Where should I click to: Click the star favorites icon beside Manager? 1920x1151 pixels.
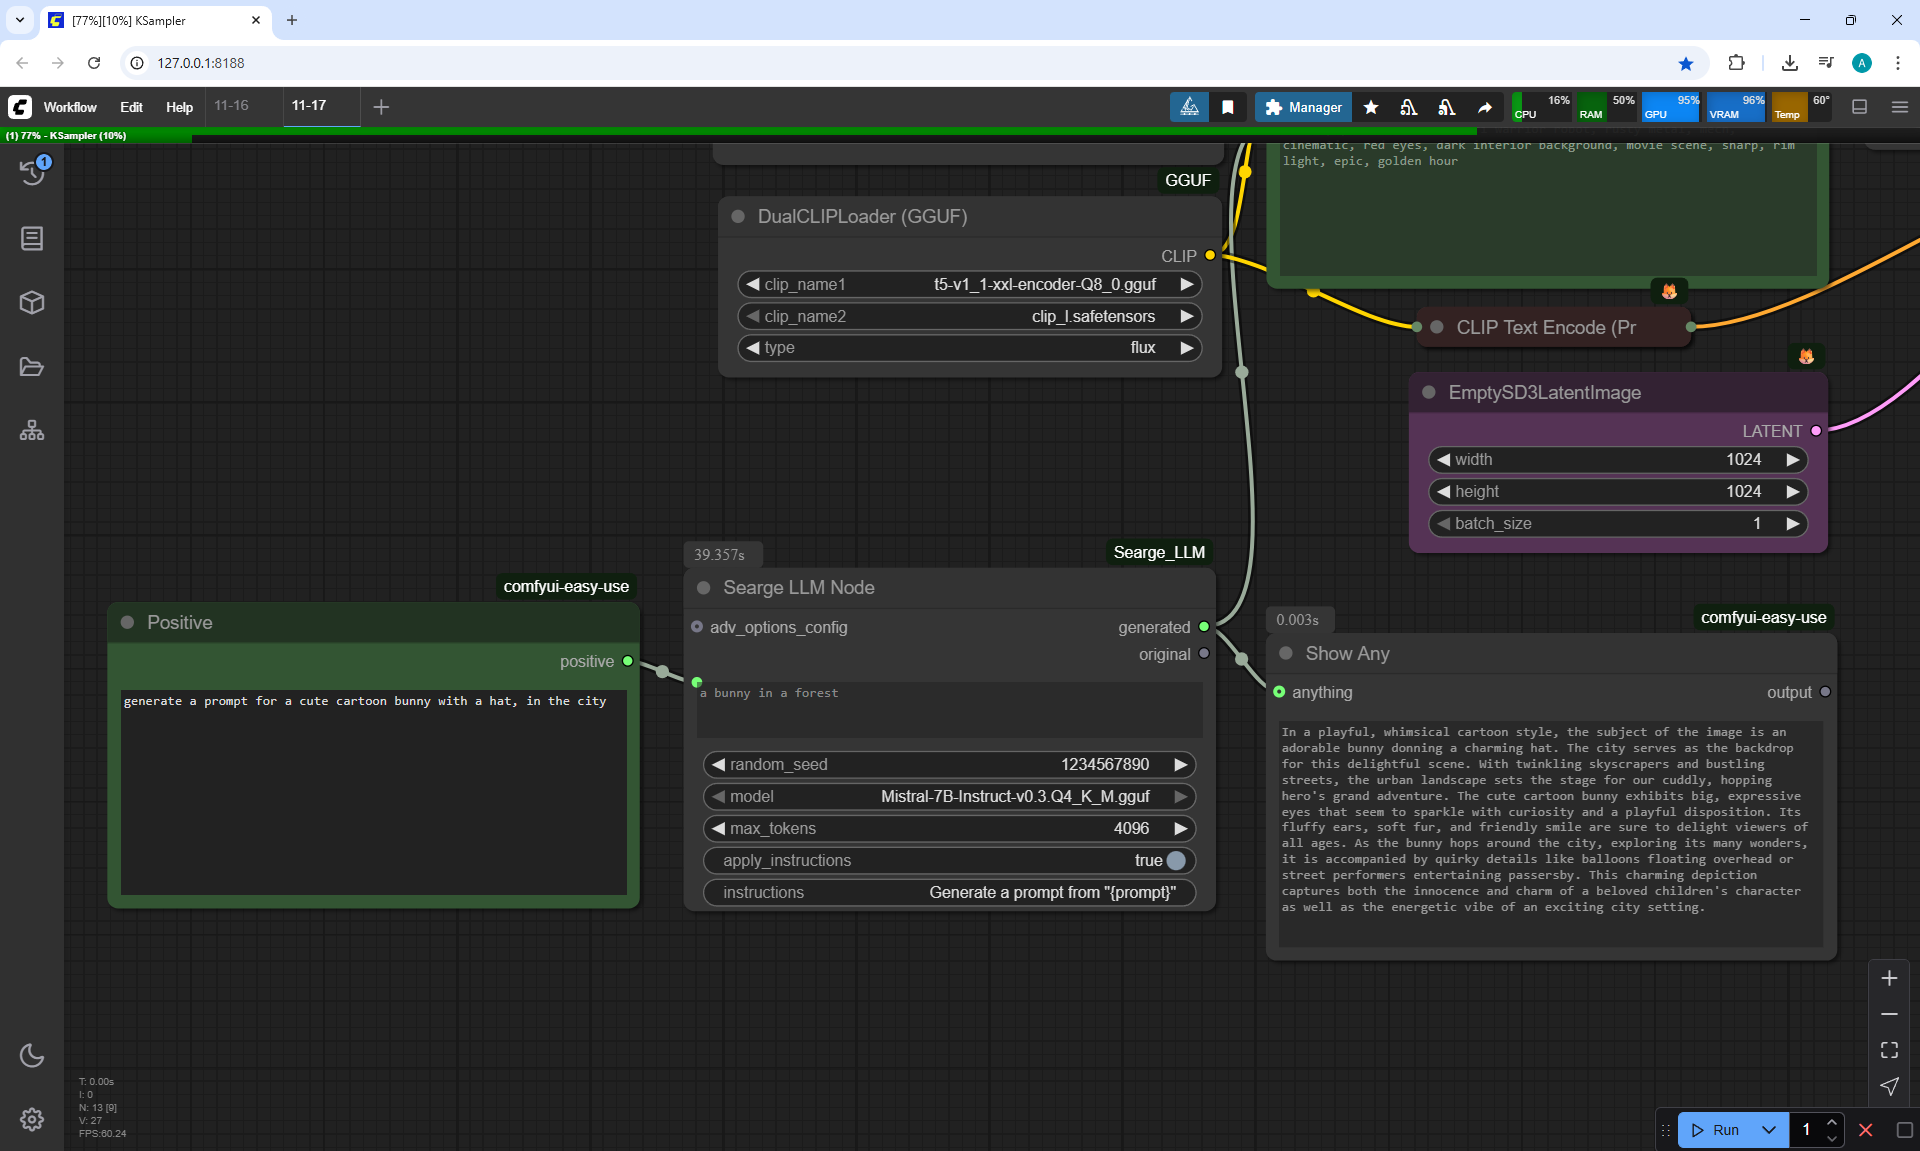click(x=1371, y=107)
